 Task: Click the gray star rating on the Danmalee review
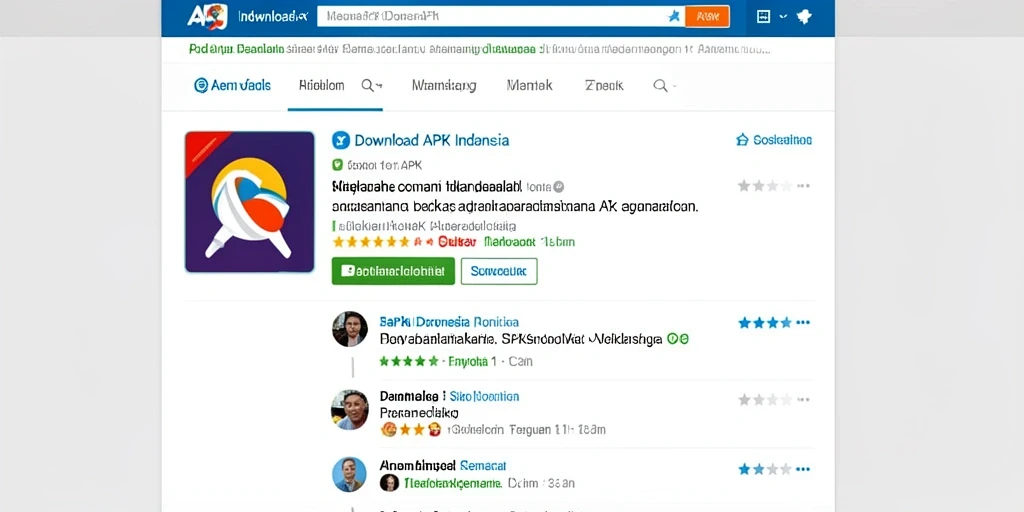pyautogui.click(x=765, y=400)
